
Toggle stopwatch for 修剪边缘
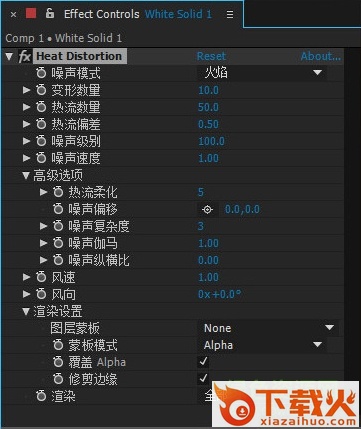coord(58,379)
